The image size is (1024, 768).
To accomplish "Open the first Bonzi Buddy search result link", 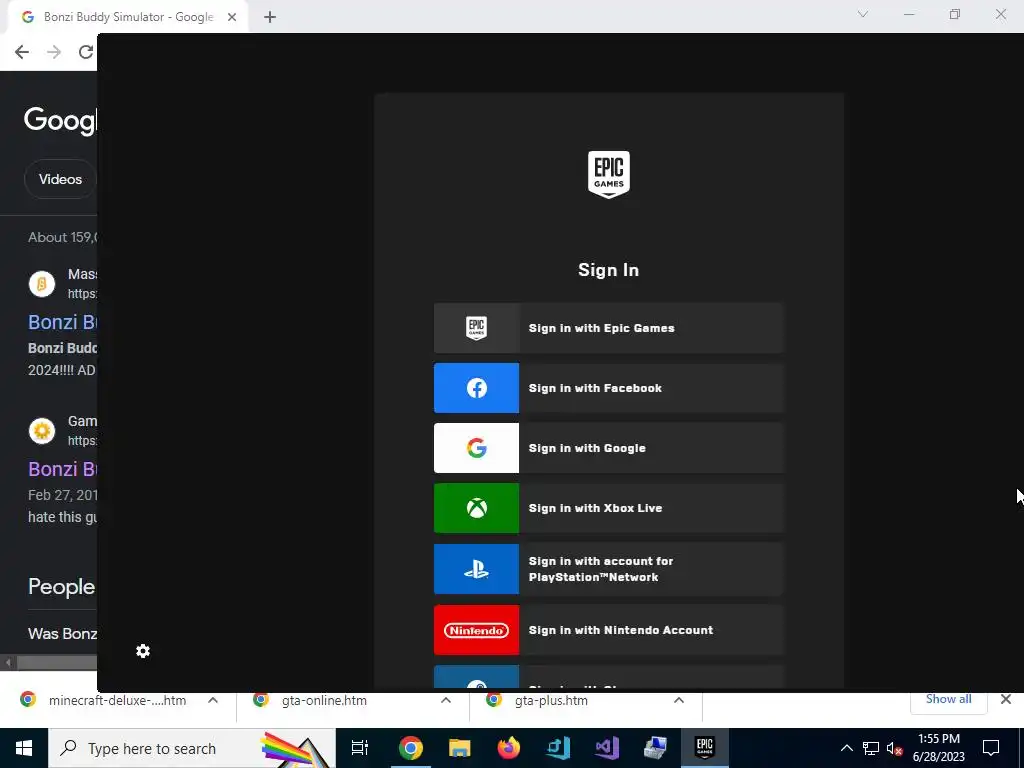I will [x=63, y=322].
